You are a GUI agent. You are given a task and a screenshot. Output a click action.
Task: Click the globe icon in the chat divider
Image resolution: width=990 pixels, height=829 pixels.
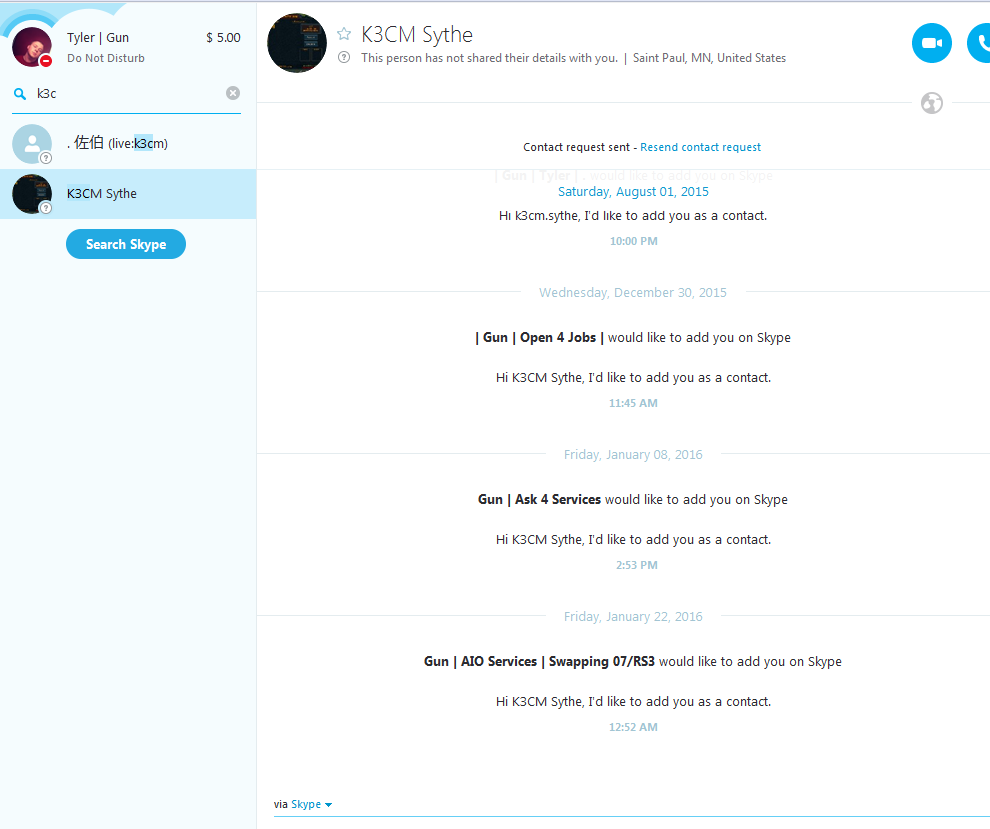click(931, 103)
